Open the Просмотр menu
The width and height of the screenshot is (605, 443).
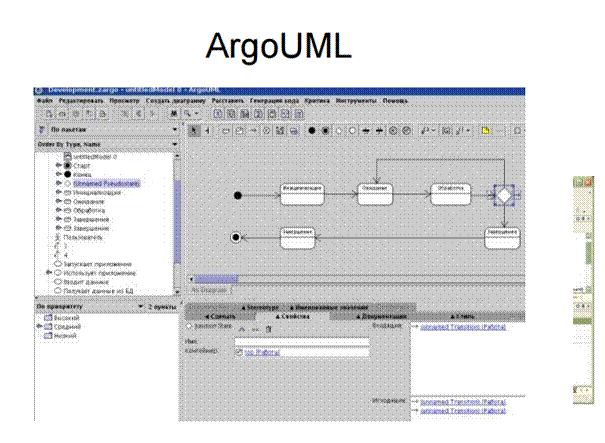(x=124, y=101)
